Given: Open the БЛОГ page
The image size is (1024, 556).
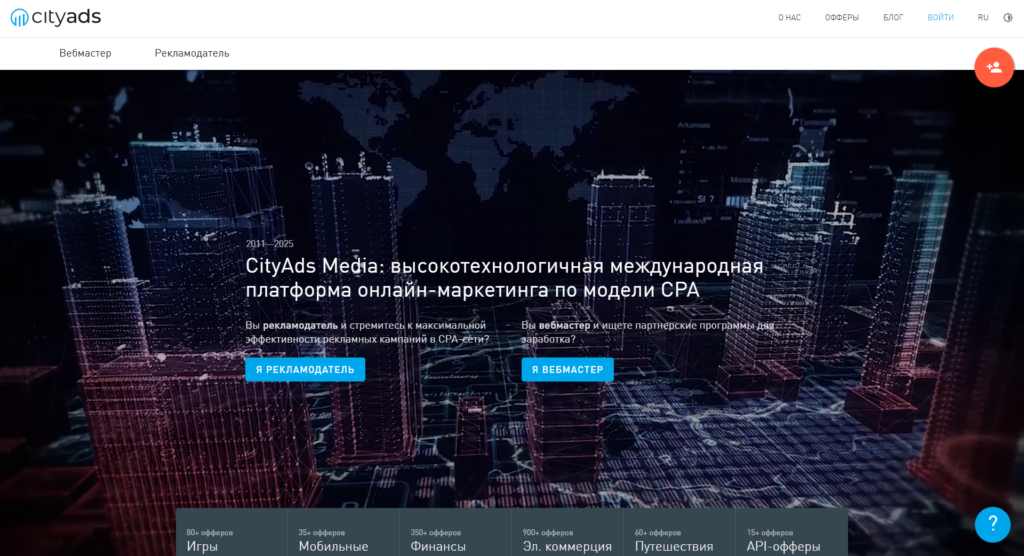Looking at the screenshot, I should [893, 18].
